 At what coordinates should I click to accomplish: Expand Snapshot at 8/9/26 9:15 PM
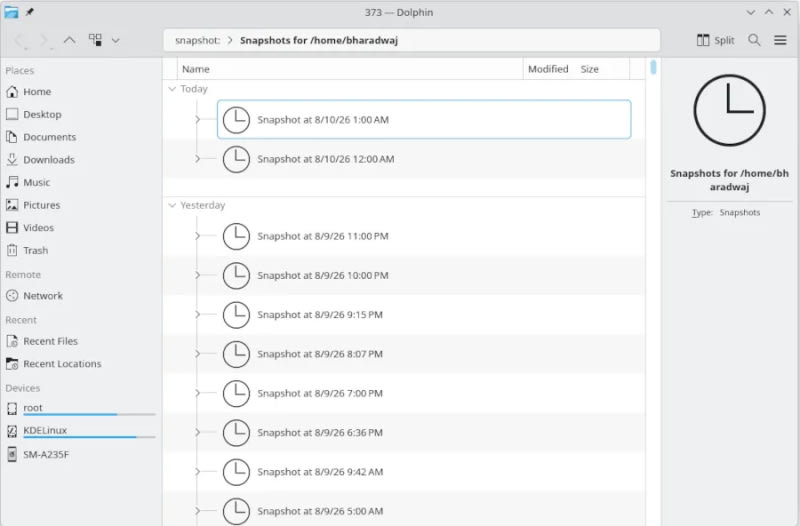(x=197, y=314)
